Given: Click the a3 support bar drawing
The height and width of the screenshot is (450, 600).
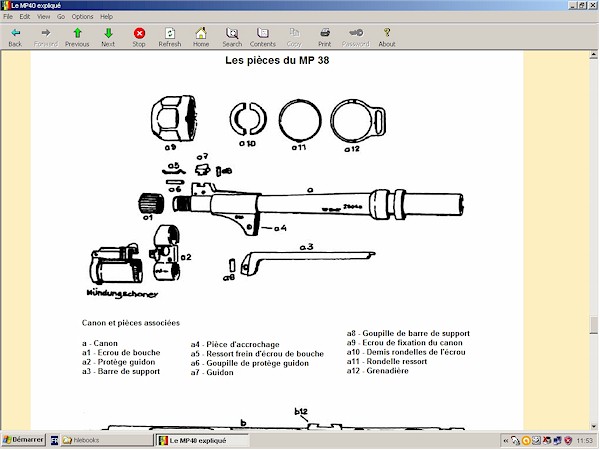Looking at the screenshot, I should click(x=308, y=262).
